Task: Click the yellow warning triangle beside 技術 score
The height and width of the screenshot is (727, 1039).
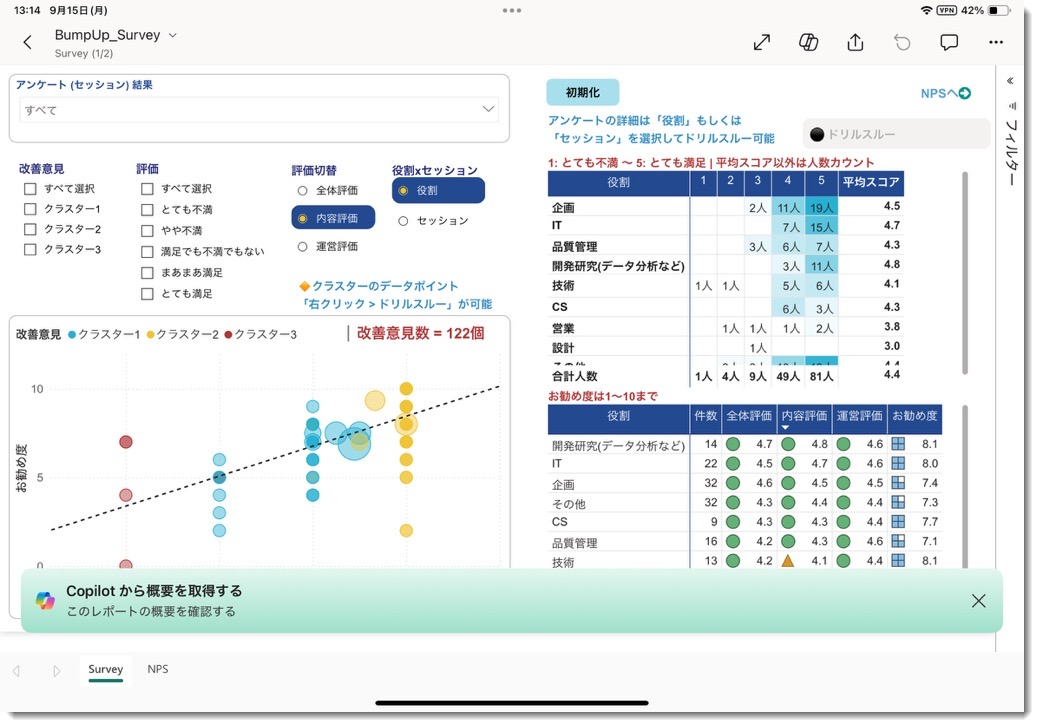Action: pos(789,563)
